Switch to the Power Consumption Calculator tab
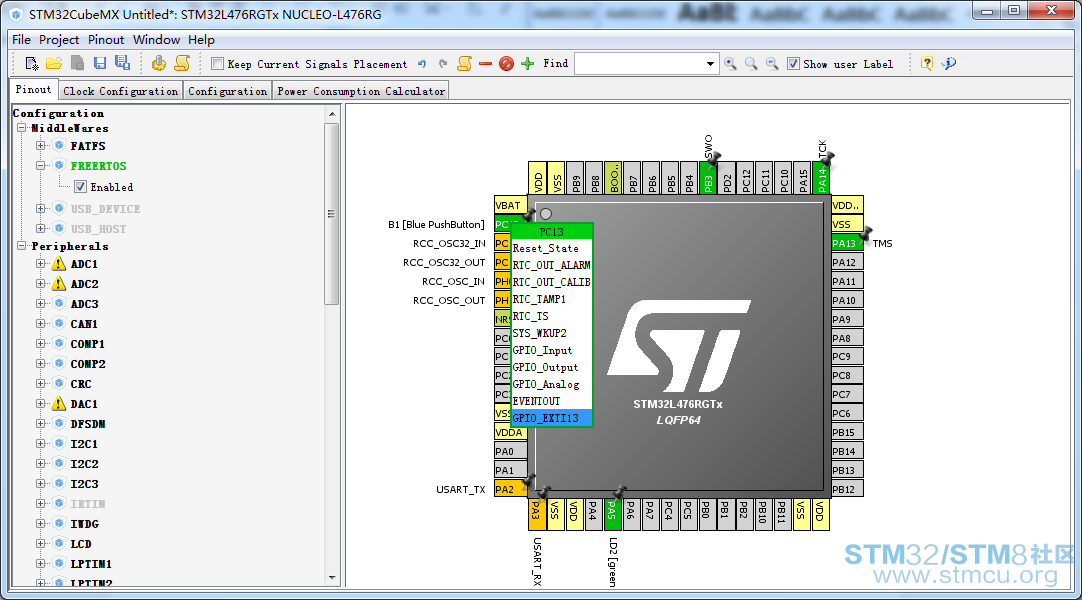Viewport: 1082px width, 600px height. (x=361, y=91)
